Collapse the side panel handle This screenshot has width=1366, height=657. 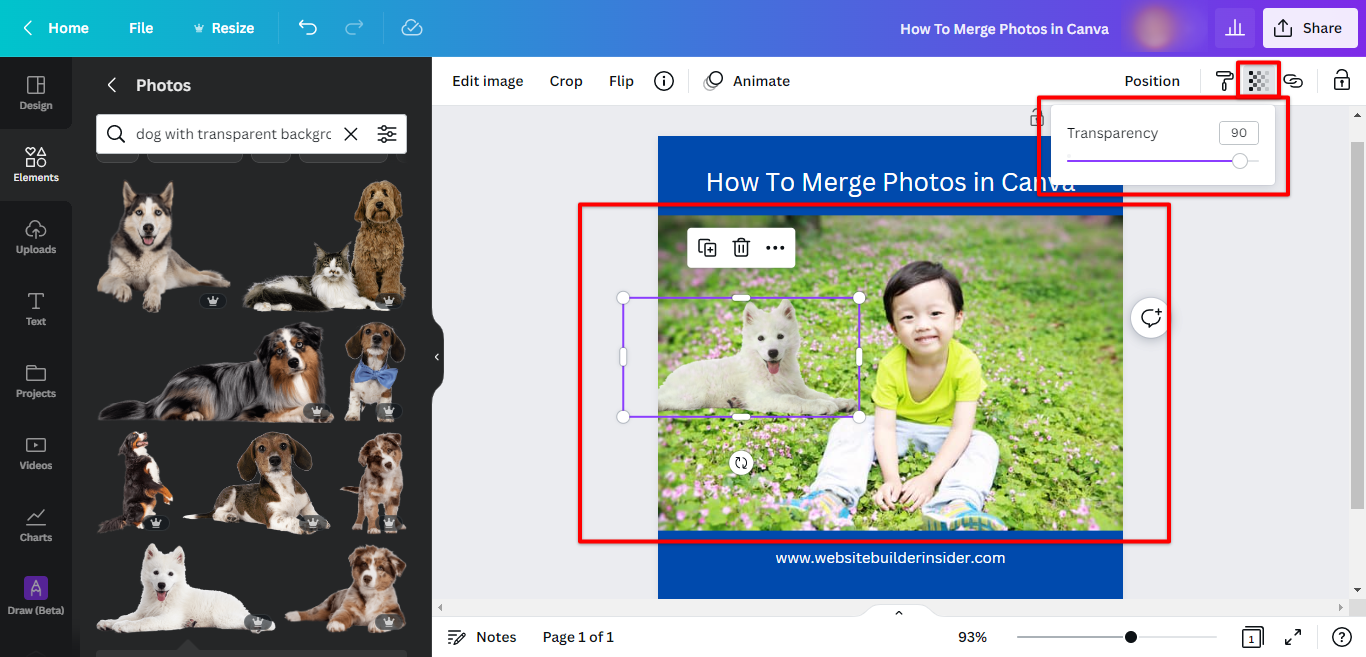coord(437,357)
